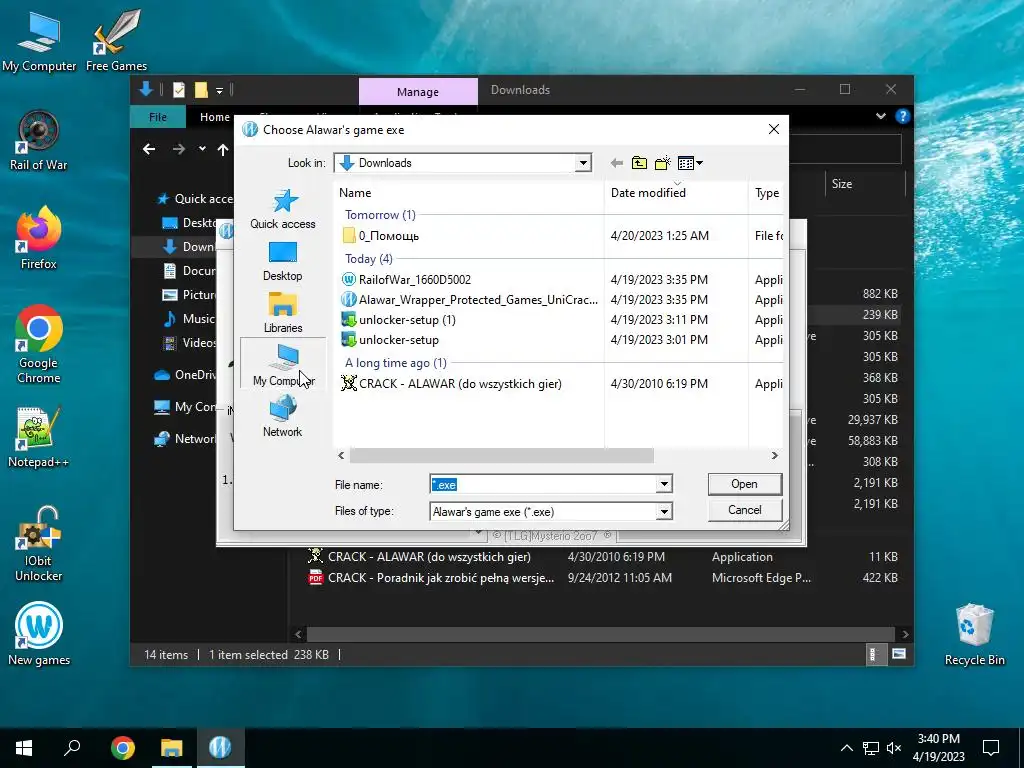Select unlocker-setup (1) file
Screen dimensions: 1024x768
(x=407, y=320)
